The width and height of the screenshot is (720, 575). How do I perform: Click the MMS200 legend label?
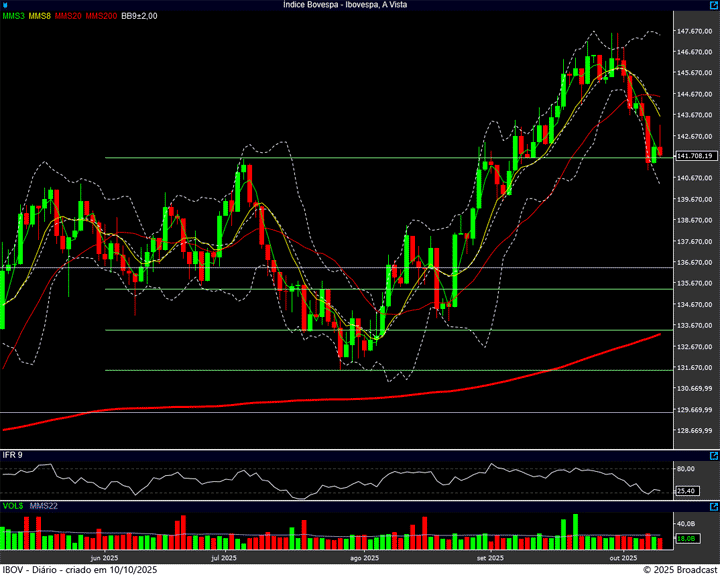tap(100, 17)
